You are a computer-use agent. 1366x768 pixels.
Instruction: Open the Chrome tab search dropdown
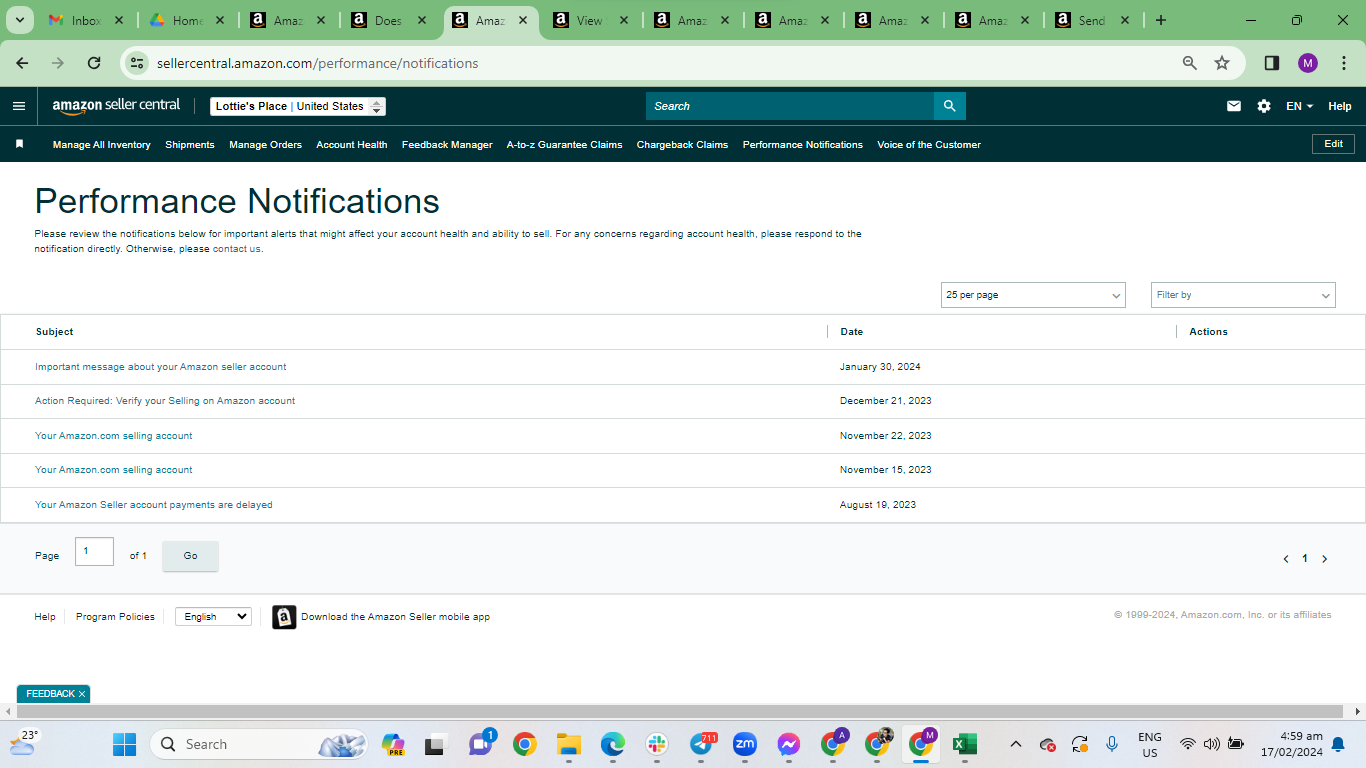(x=20, y=20)
